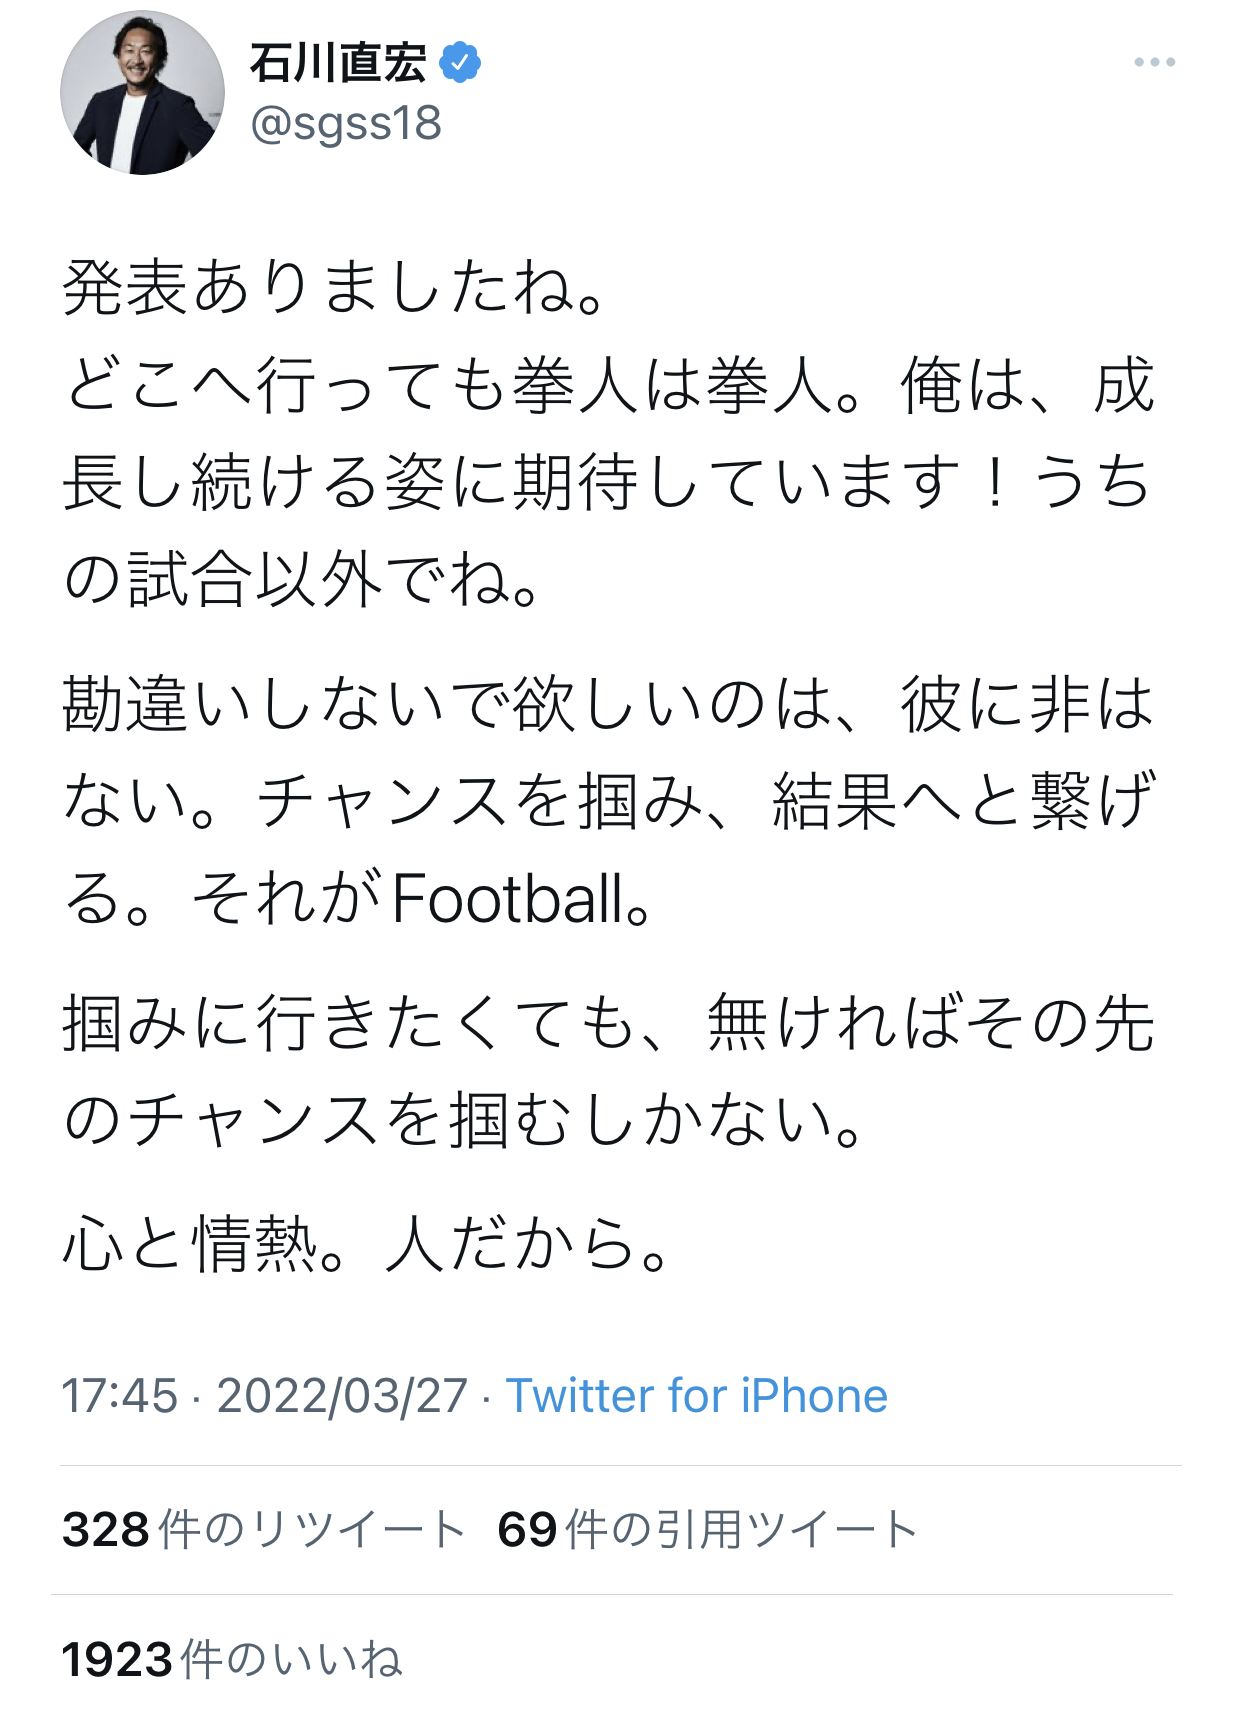Image resolution: width=1242 pixels, height=1716 pixels.
Task: Tap the 17:45 timestamp
Action: coord(119,1395)
